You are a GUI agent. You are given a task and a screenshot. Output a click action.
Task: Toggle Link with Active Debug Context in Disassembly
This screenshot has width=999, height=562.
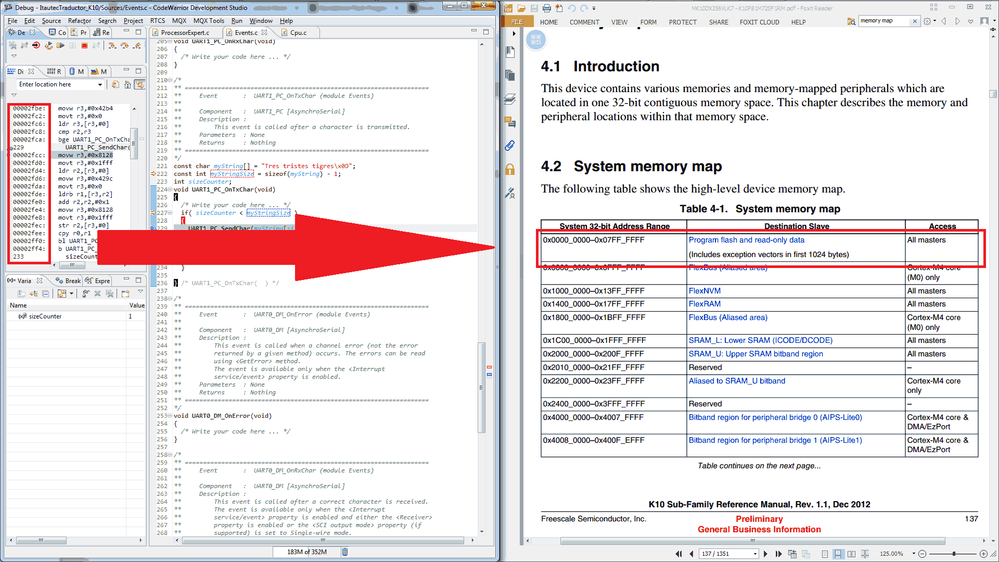click(x=140, y=84)
